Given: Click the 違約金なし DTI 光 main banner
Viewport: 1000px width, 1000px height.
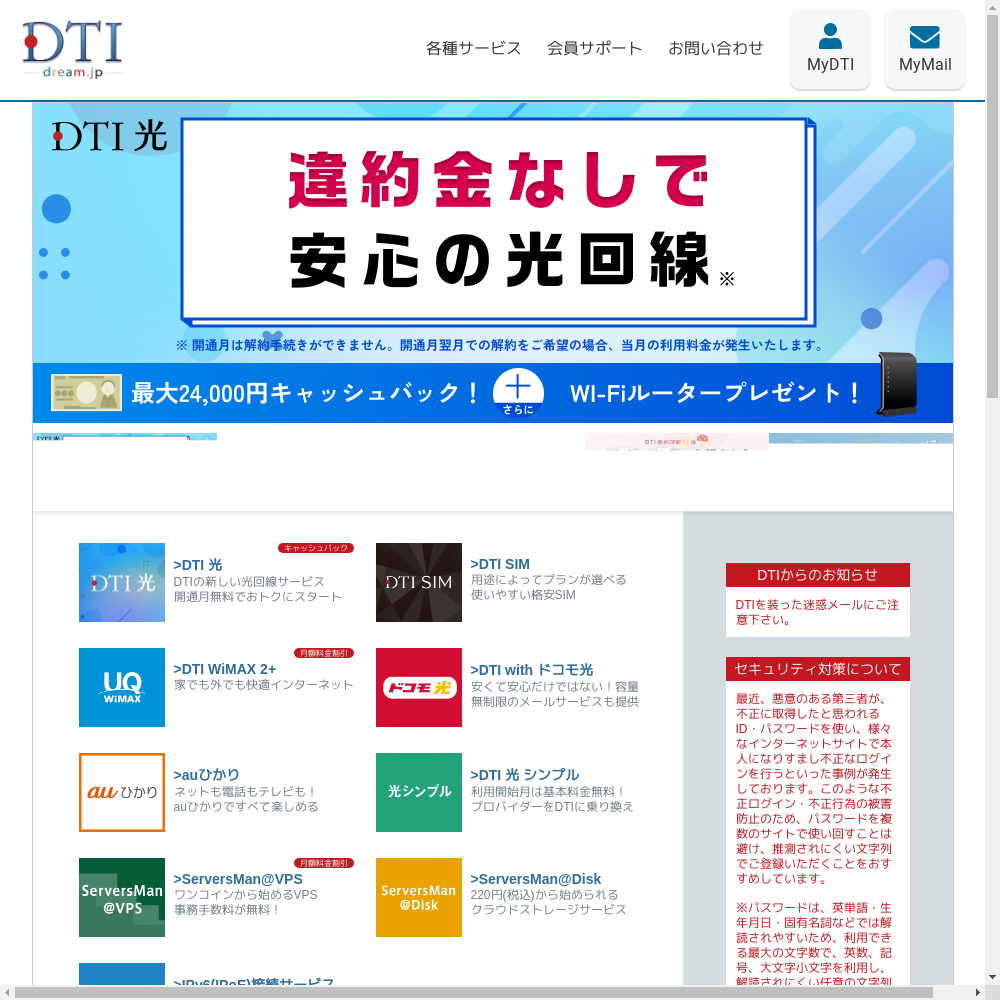Looking at the screenshot, I should [x=493, y=230].
